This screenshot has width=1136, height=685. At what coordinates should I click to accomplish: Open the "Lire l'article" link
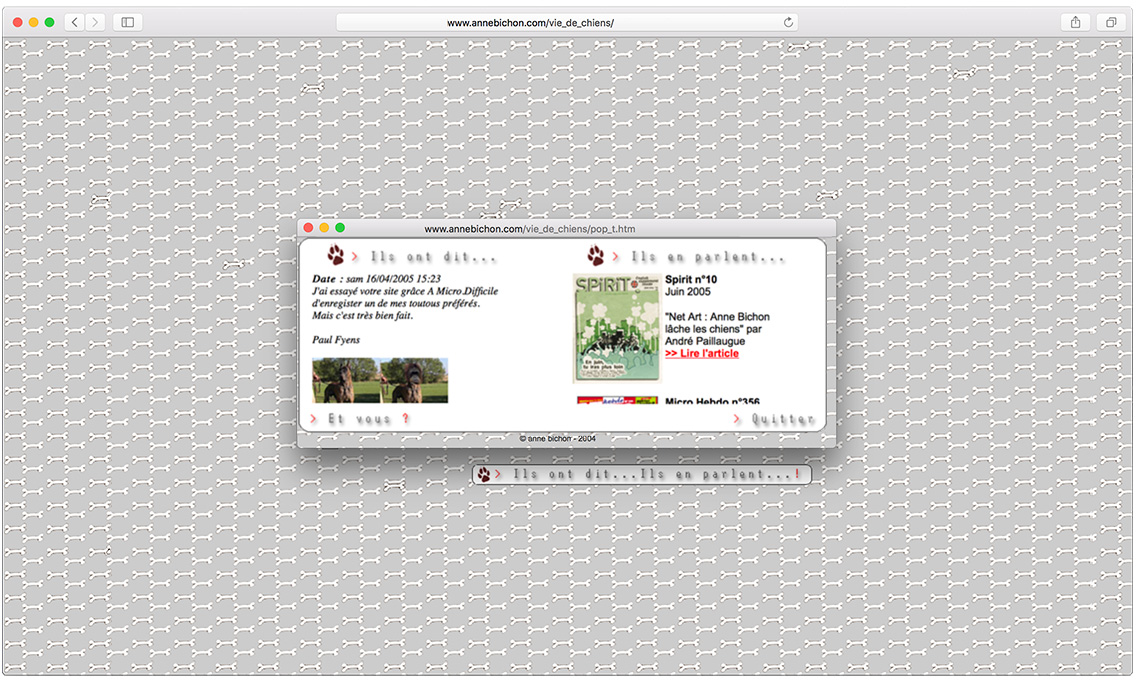702,354
